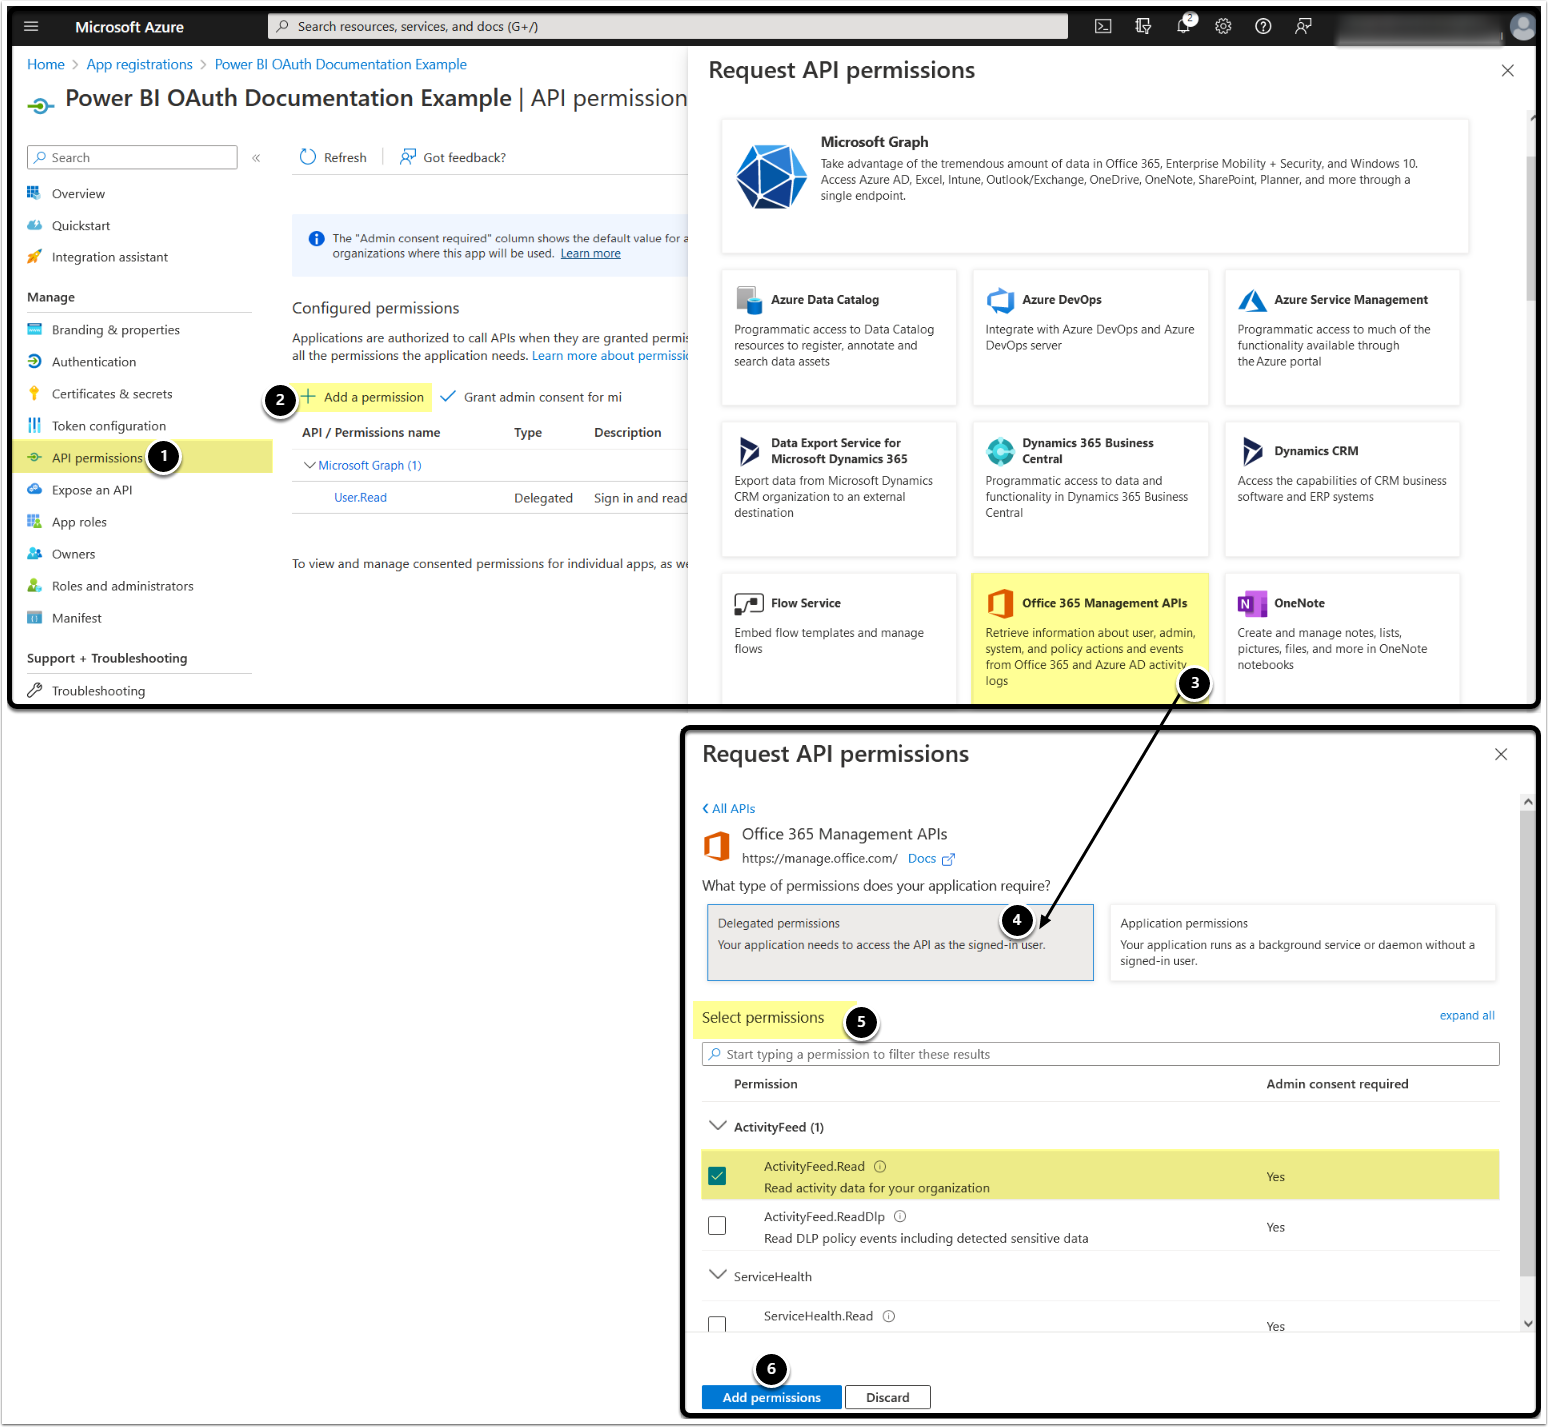Viewport: 1548px width, 1427px height.
Task: Open the header Feedback icon
Action: click(x=1303, y=27)
